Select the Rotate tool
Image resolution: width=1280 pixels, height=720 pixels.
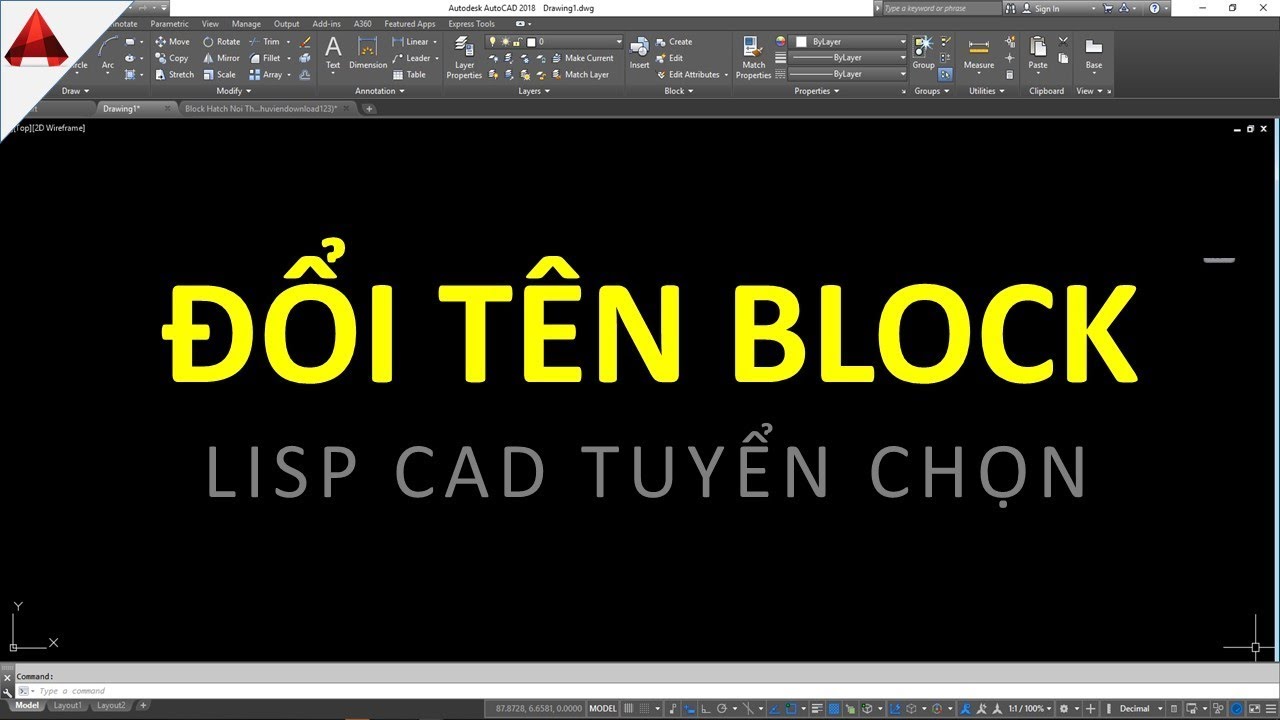[x=221, y=42]
